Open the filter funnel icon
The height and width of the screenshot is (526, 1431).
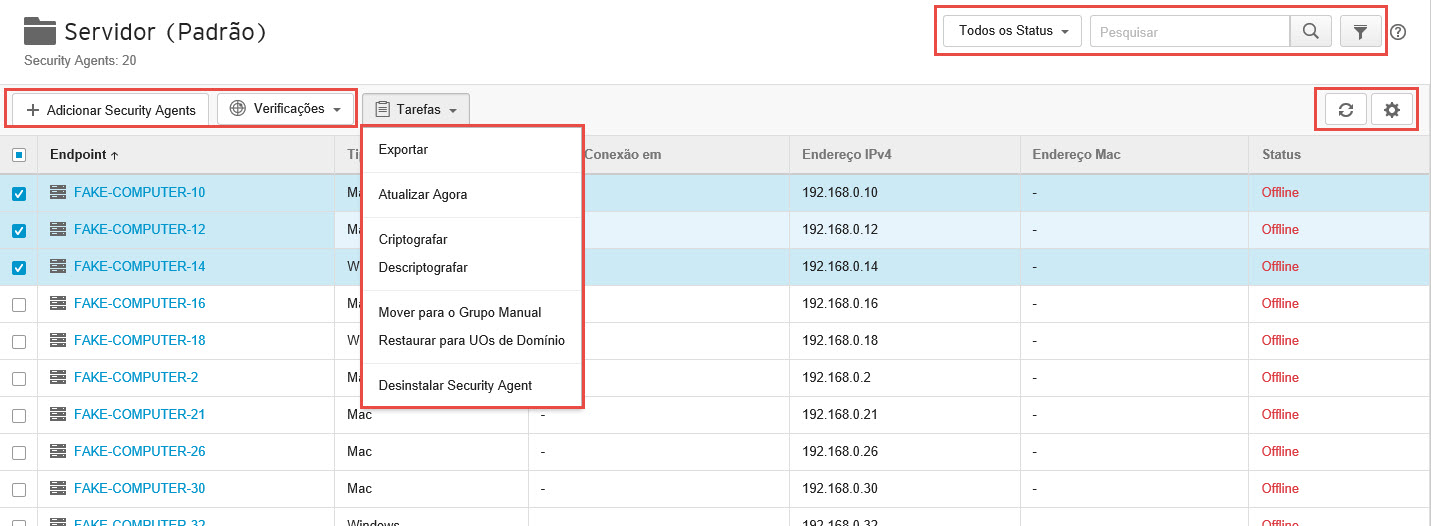1360,31
